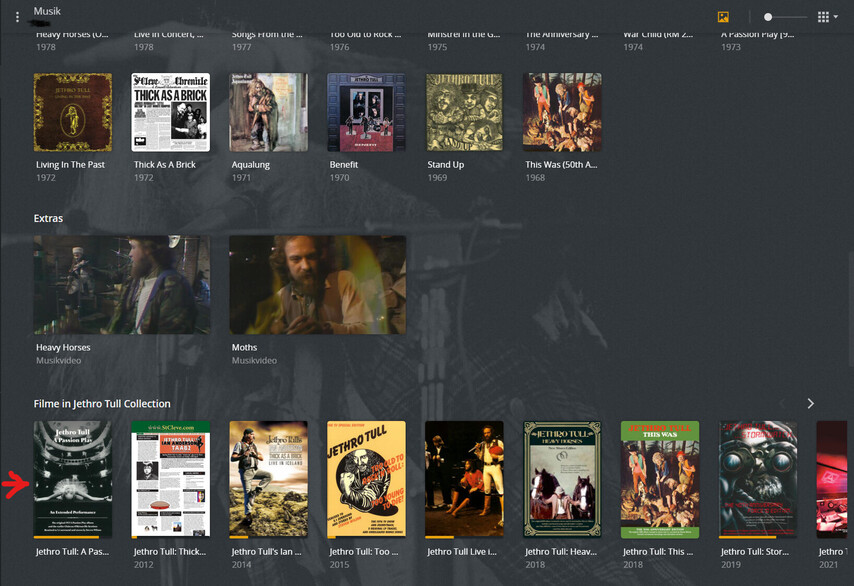Click the Benefit album title
Image resolution: width=854 pixels, height=586 pixels.
tap(344, 164)
